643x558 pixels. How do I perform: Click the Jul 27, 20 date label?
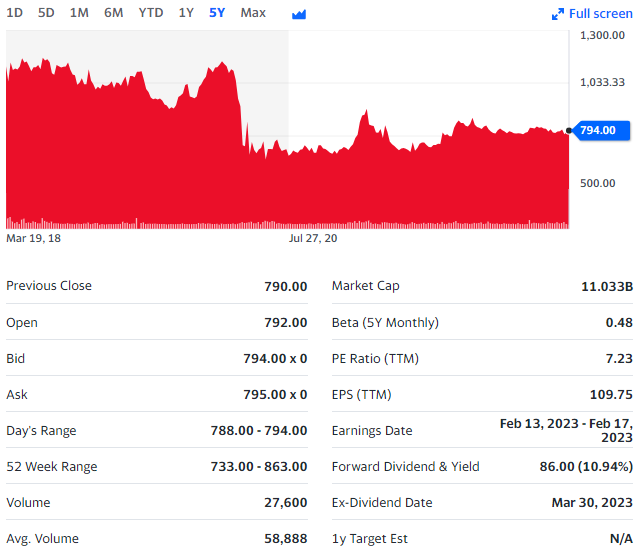pos(313,238)
